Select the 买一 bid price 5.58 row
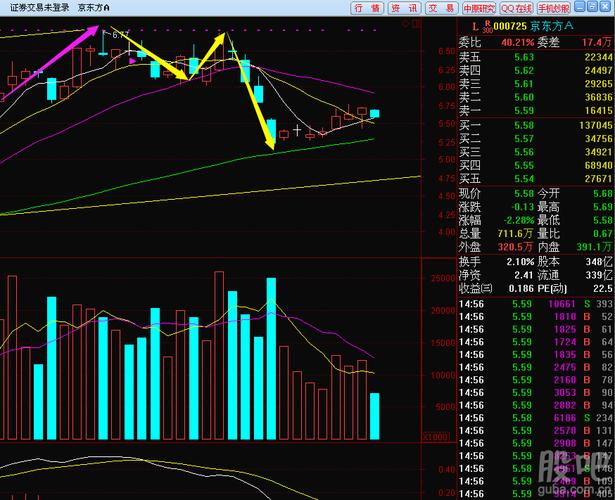This screenshot has width=615, height=500. (x=535, y=124)
